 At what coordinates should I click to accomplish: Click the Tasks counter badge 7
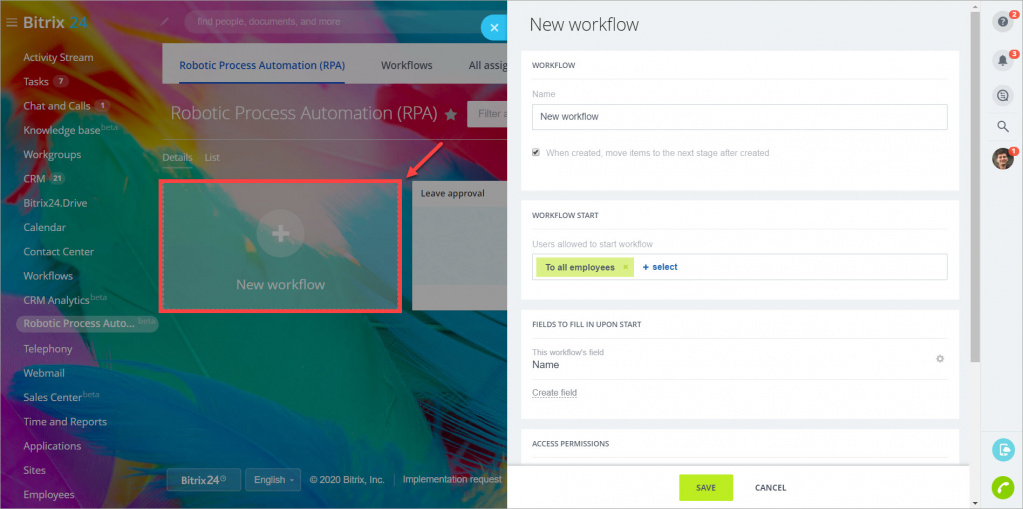(61, 82)
